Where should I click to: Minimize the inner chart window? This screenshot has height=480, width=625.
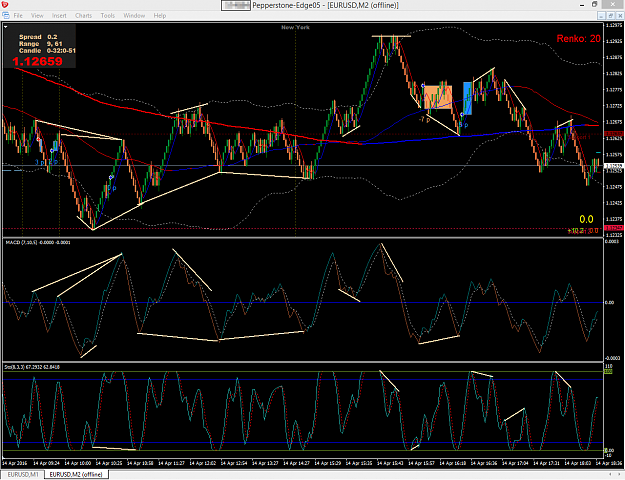point(601,16)
